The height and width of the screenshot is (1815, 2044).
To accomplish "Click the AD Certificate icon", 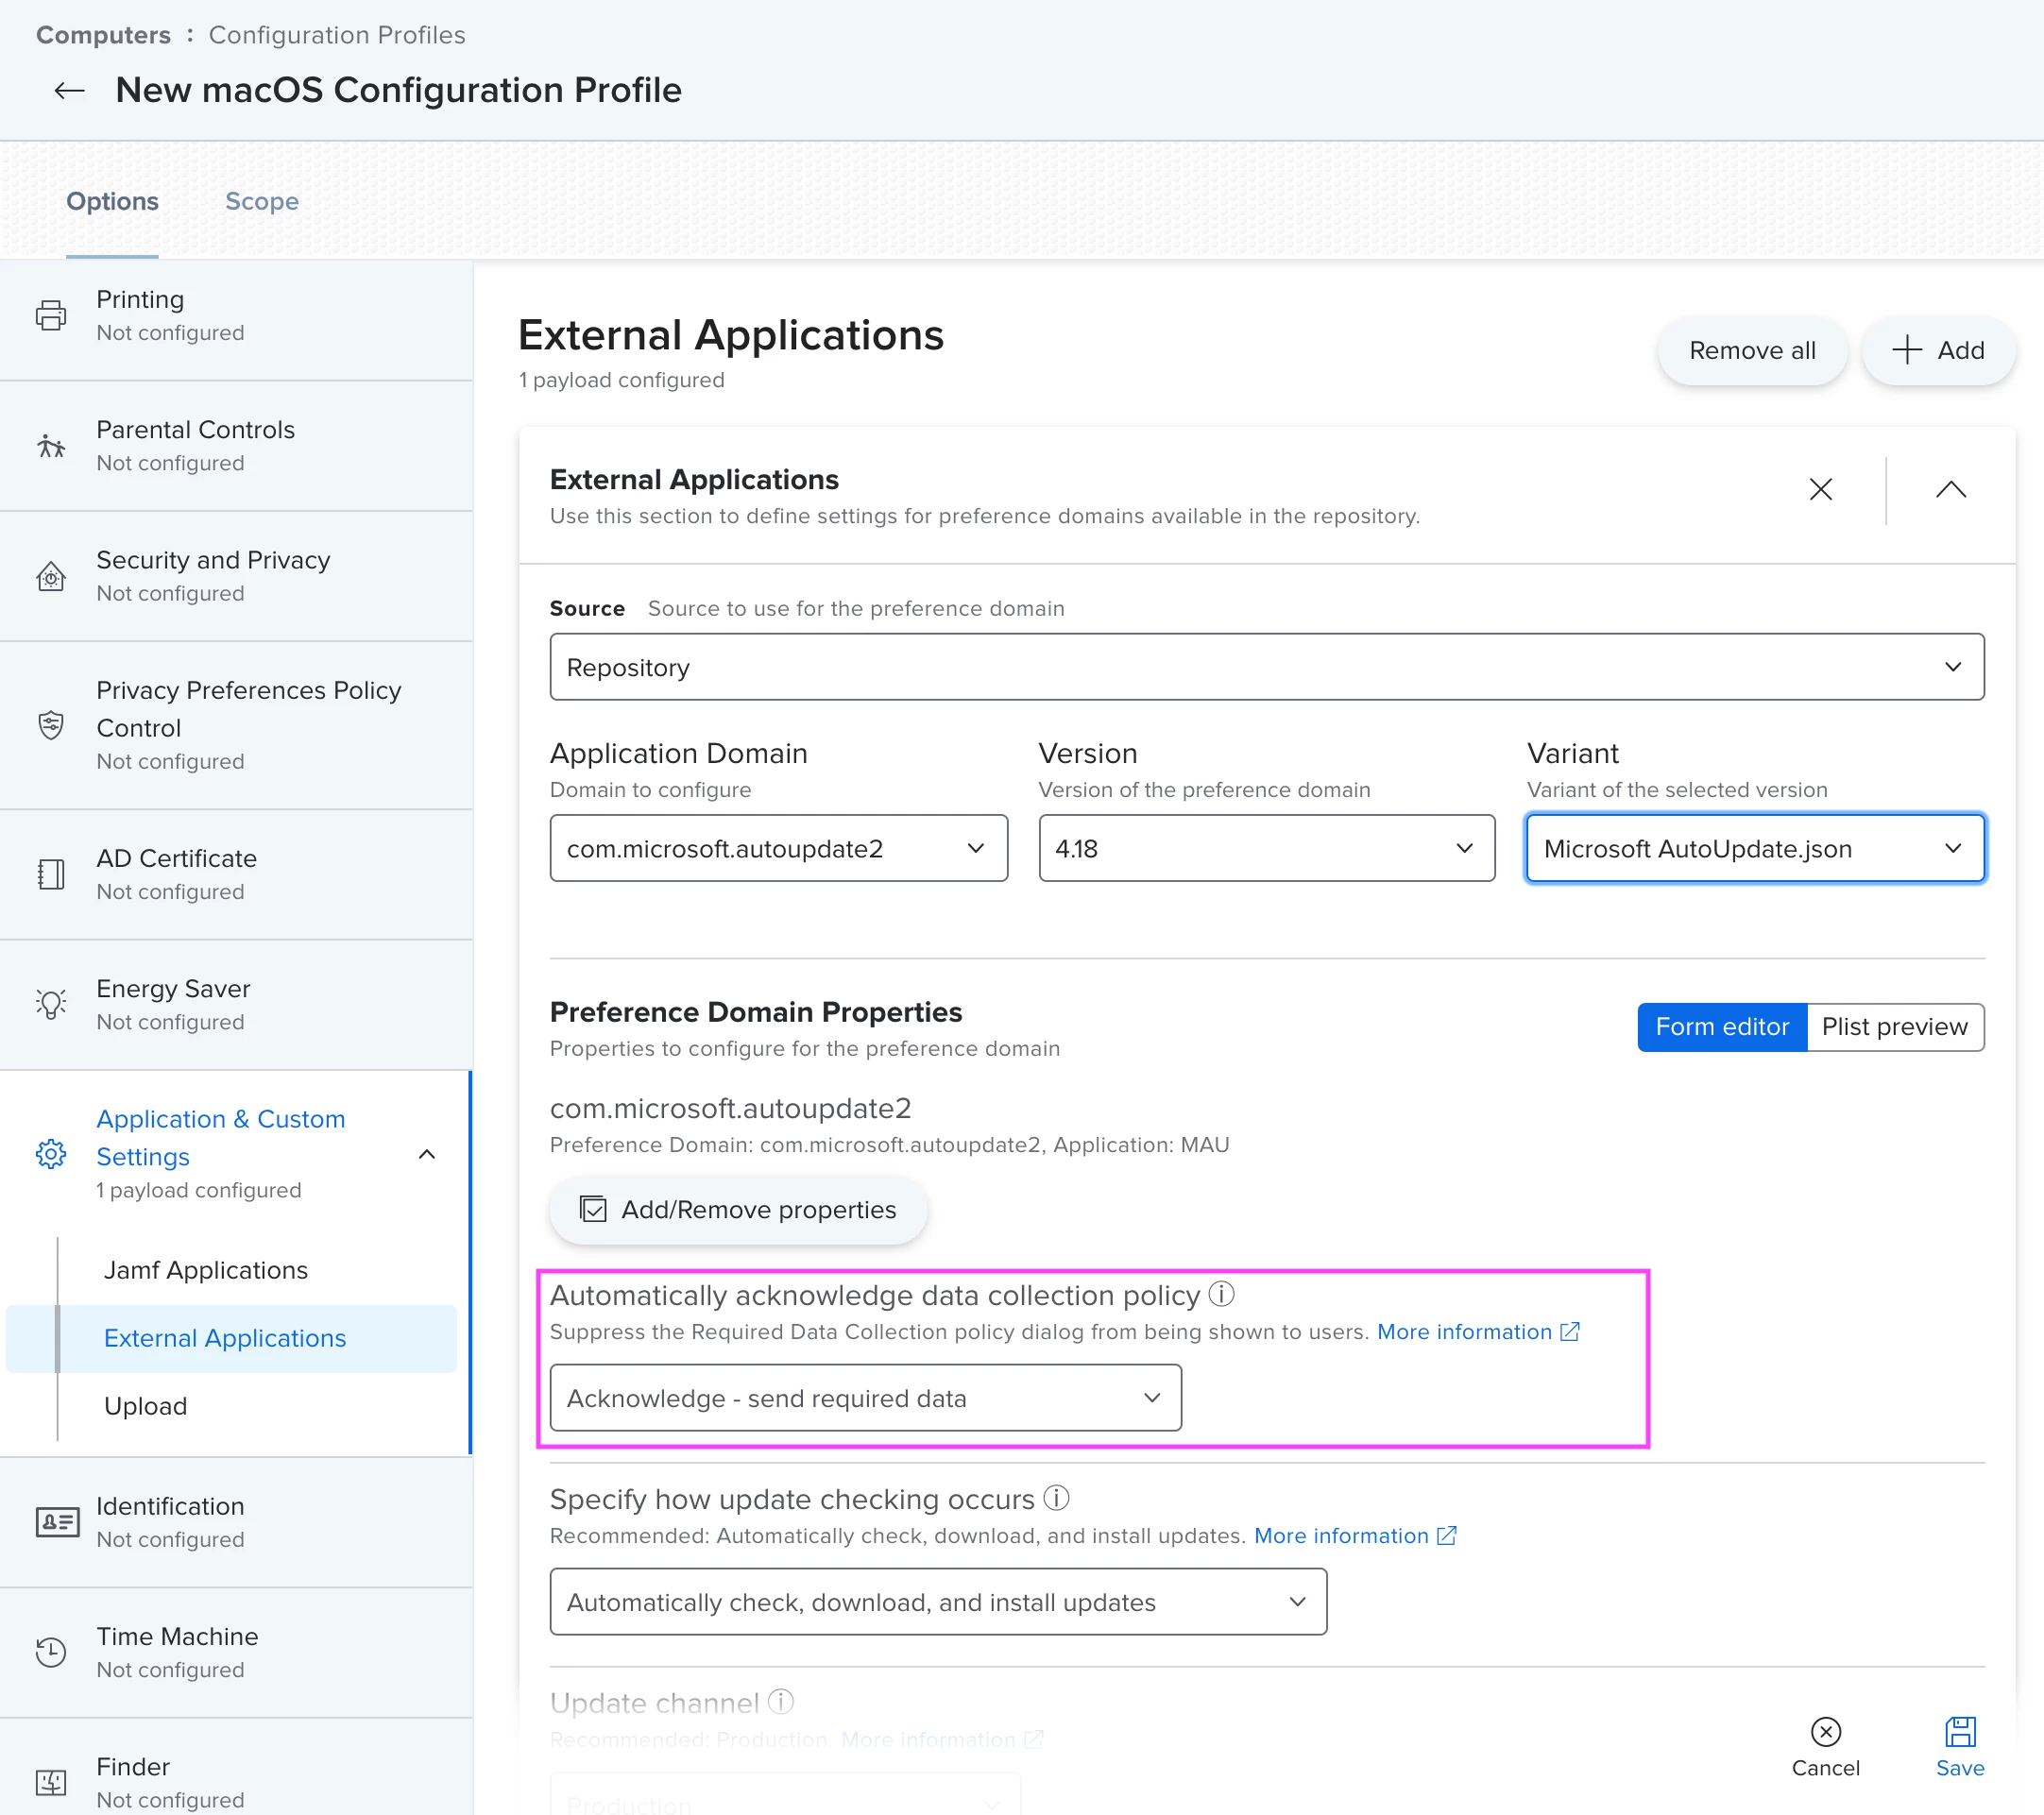I will point(51,874).
